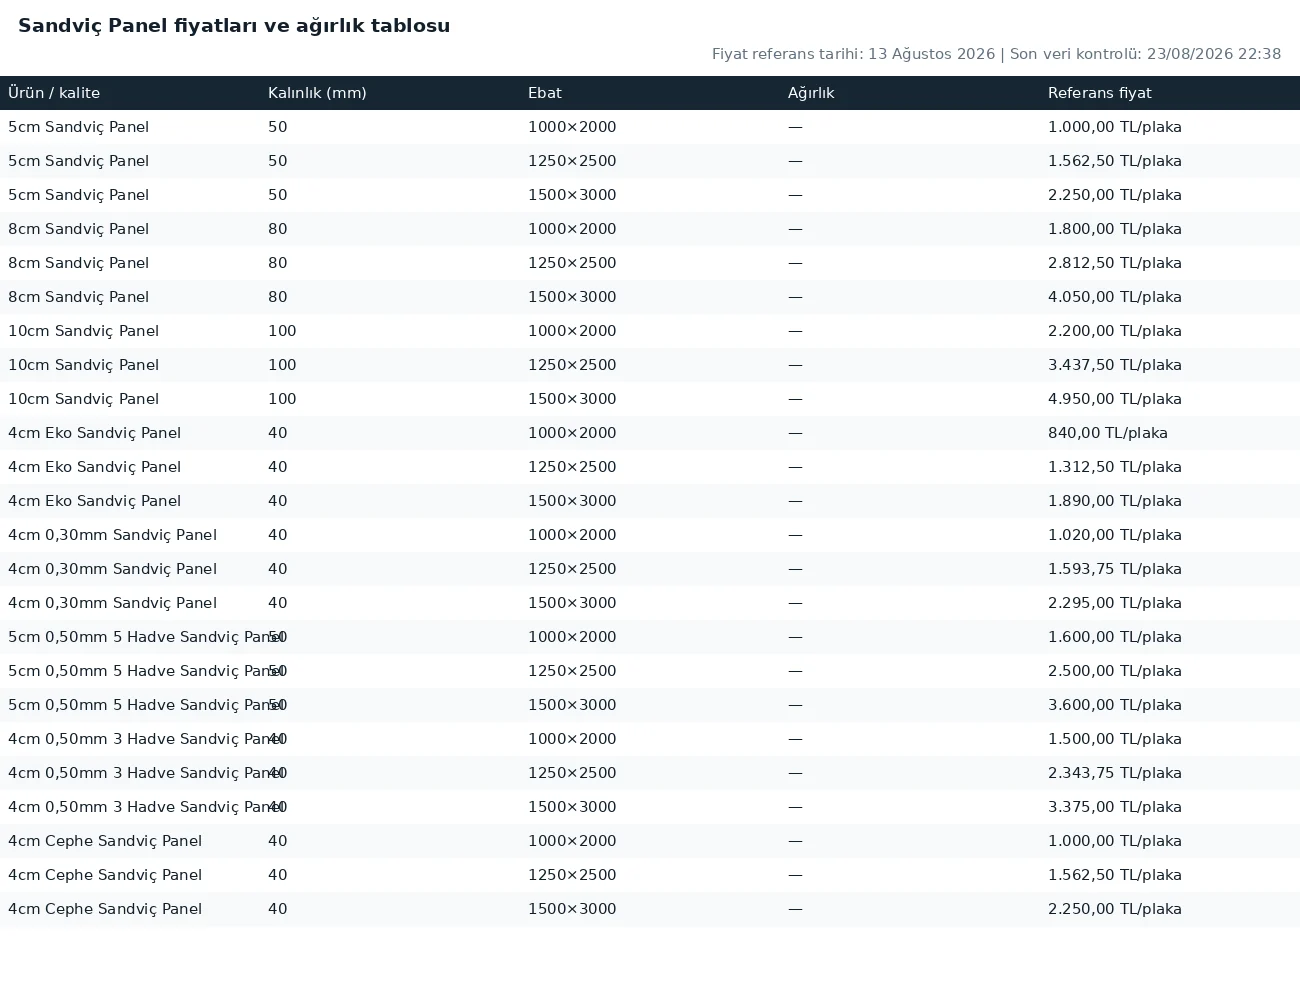Click the price "4.950,00 TL/plaka"

click(x=1115, y=399)
